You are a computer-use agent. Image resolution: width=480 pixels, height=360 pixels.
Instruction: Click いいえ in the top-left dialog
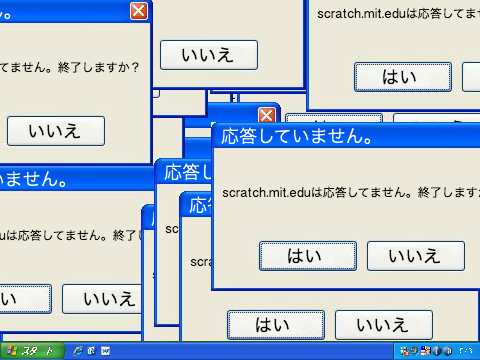[x=56, y=131]
